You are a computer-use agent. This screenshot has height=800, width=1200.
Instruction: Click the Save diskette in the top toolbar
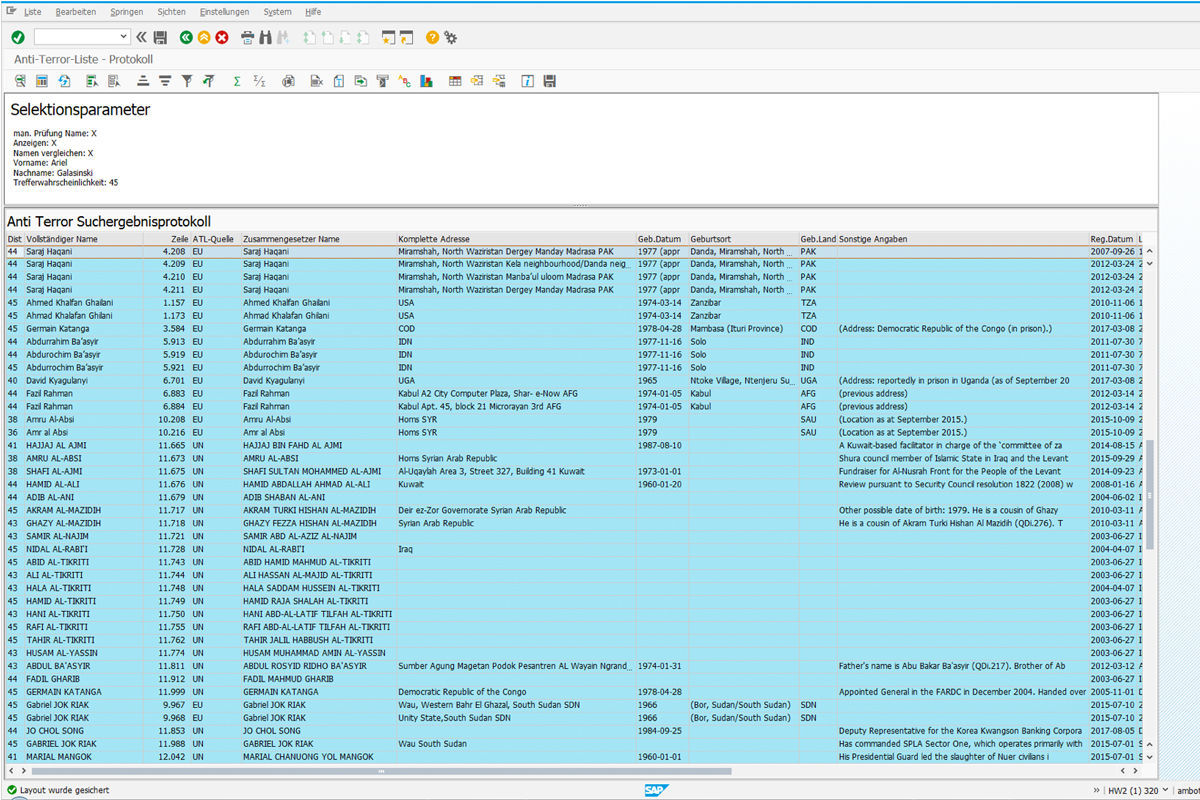tap(160, 37)
